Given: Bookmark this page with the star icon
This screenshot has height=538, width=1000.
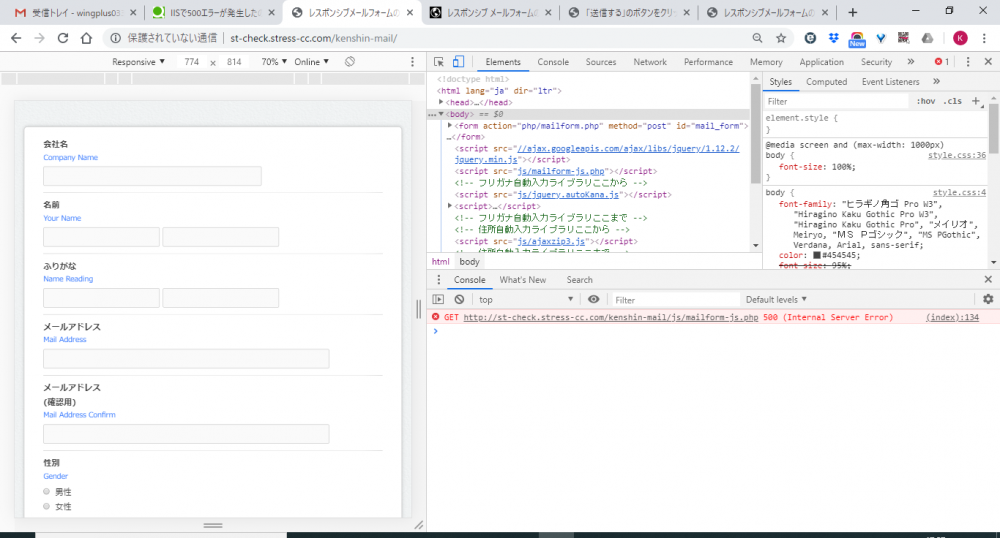Looking at the screenshot, I should click(x=781, y=38).
